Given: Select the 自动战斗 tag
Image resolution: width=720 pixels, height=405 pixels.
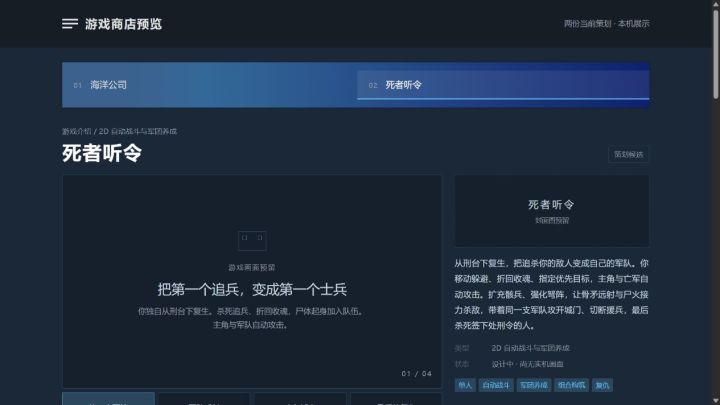Looking at the screenshot, I should pyautogui.click(x=496, y=385).
